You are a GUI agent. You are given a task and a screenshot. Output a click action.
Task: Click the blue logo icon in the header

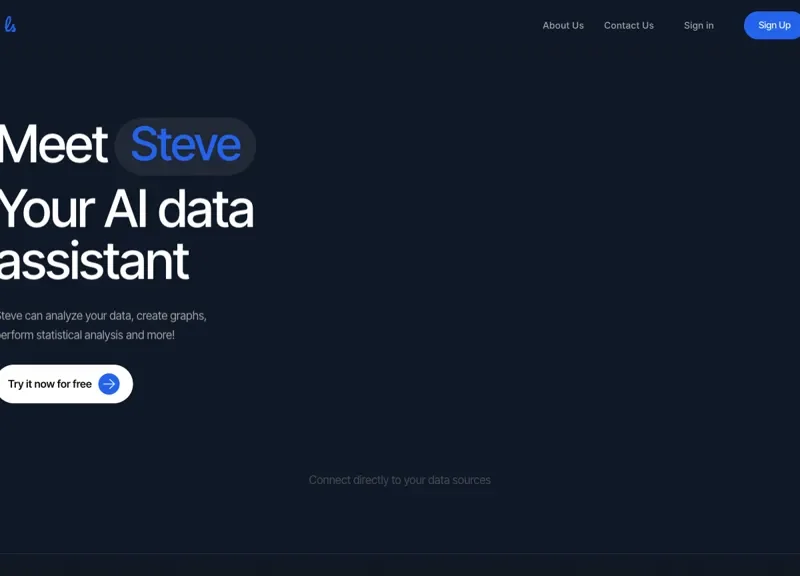pos(9,24)
